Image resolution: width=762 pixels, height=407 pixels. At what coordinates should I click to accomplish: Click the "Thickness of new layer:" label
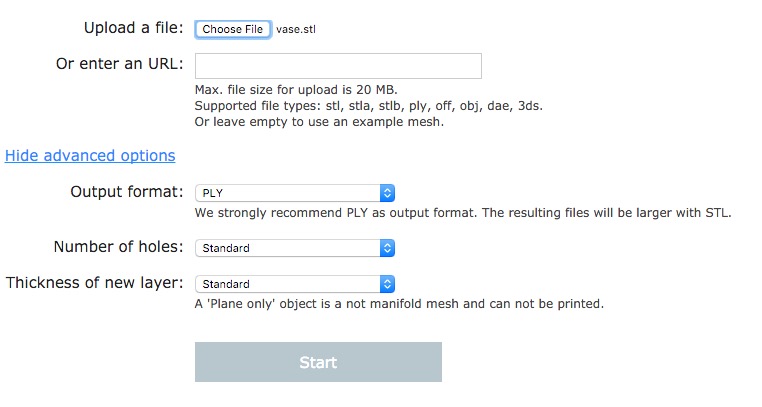(95, 283)
